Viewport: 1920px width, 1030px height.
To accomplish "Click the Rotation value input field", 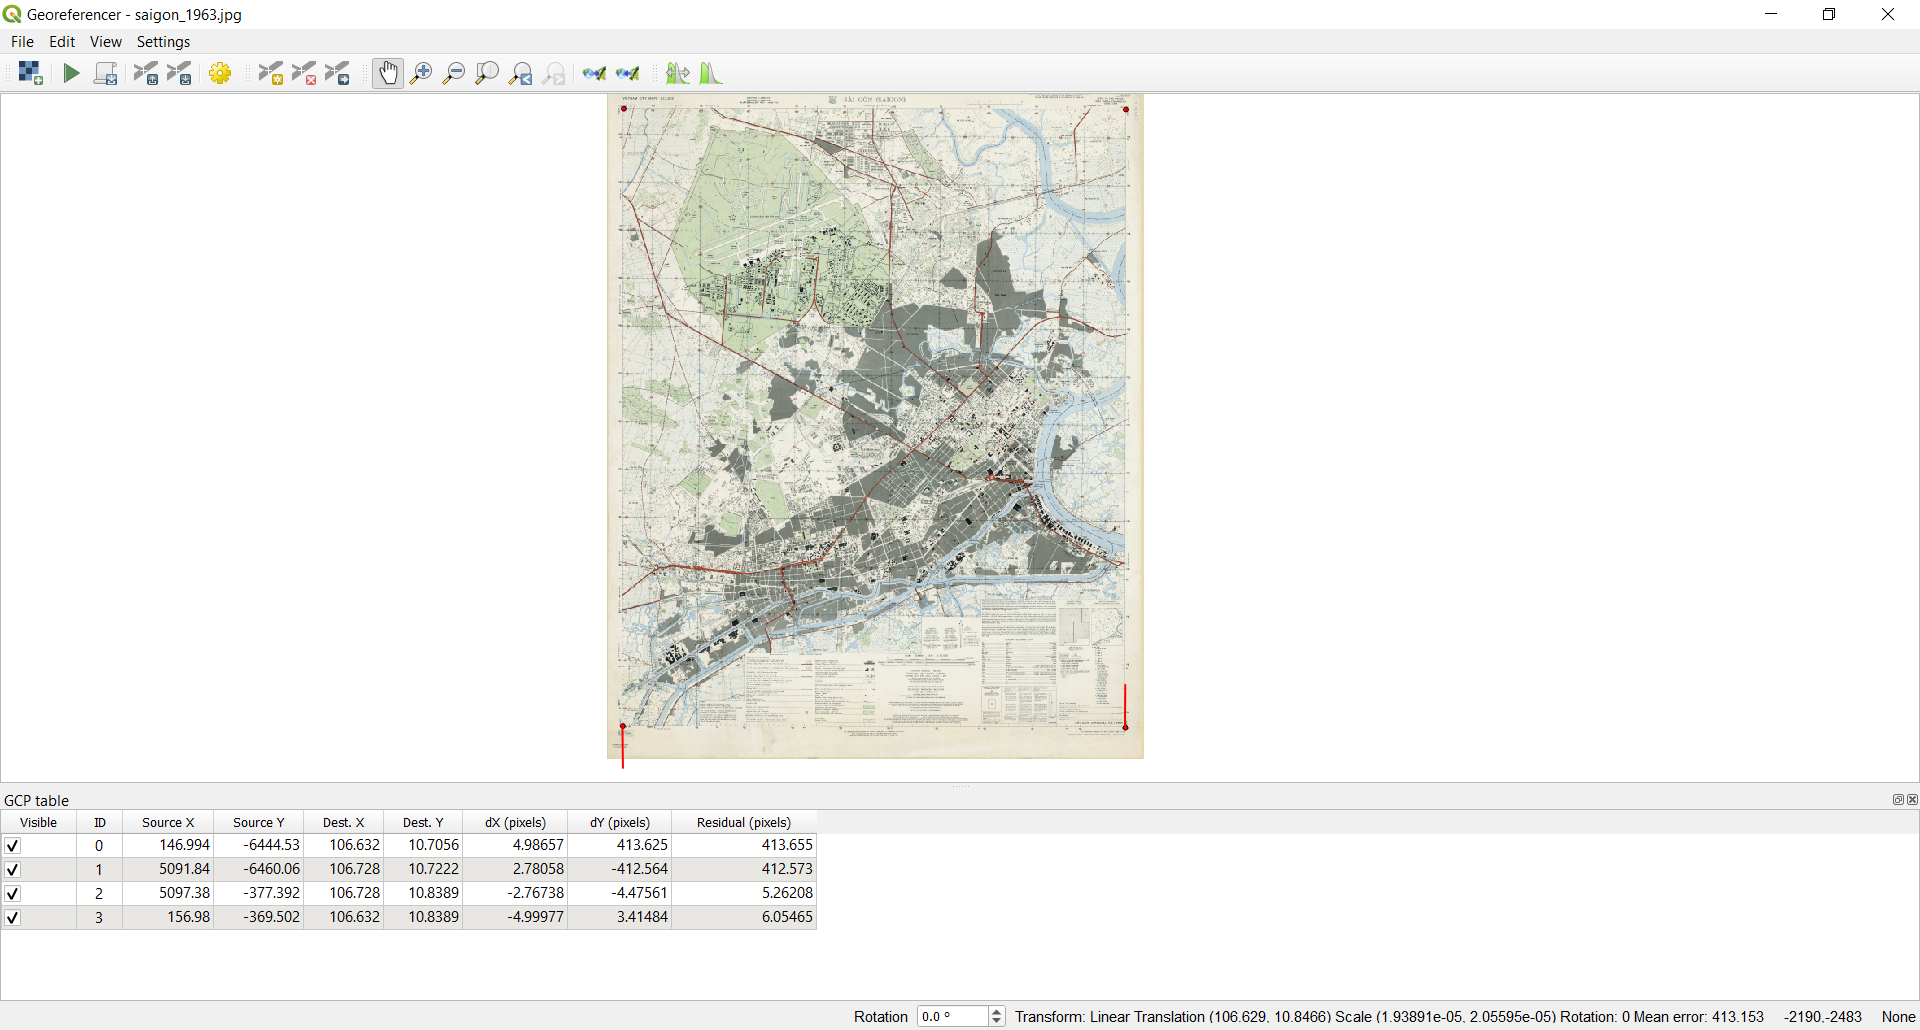I will coord(952,1016).
